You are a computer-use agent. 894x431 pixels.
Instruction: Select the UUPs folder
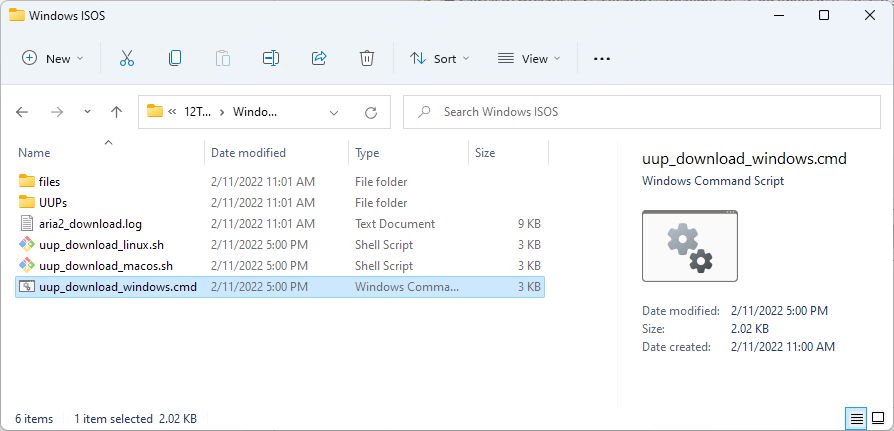(53, 203)
